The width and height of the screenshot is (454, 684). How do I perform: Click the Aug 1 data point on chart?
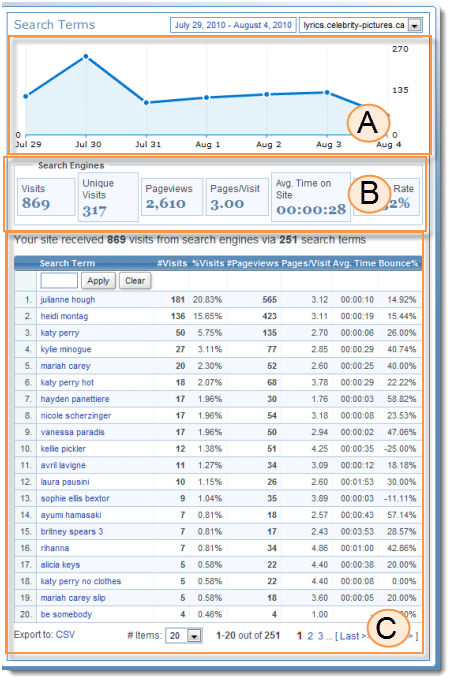point(206,98)
